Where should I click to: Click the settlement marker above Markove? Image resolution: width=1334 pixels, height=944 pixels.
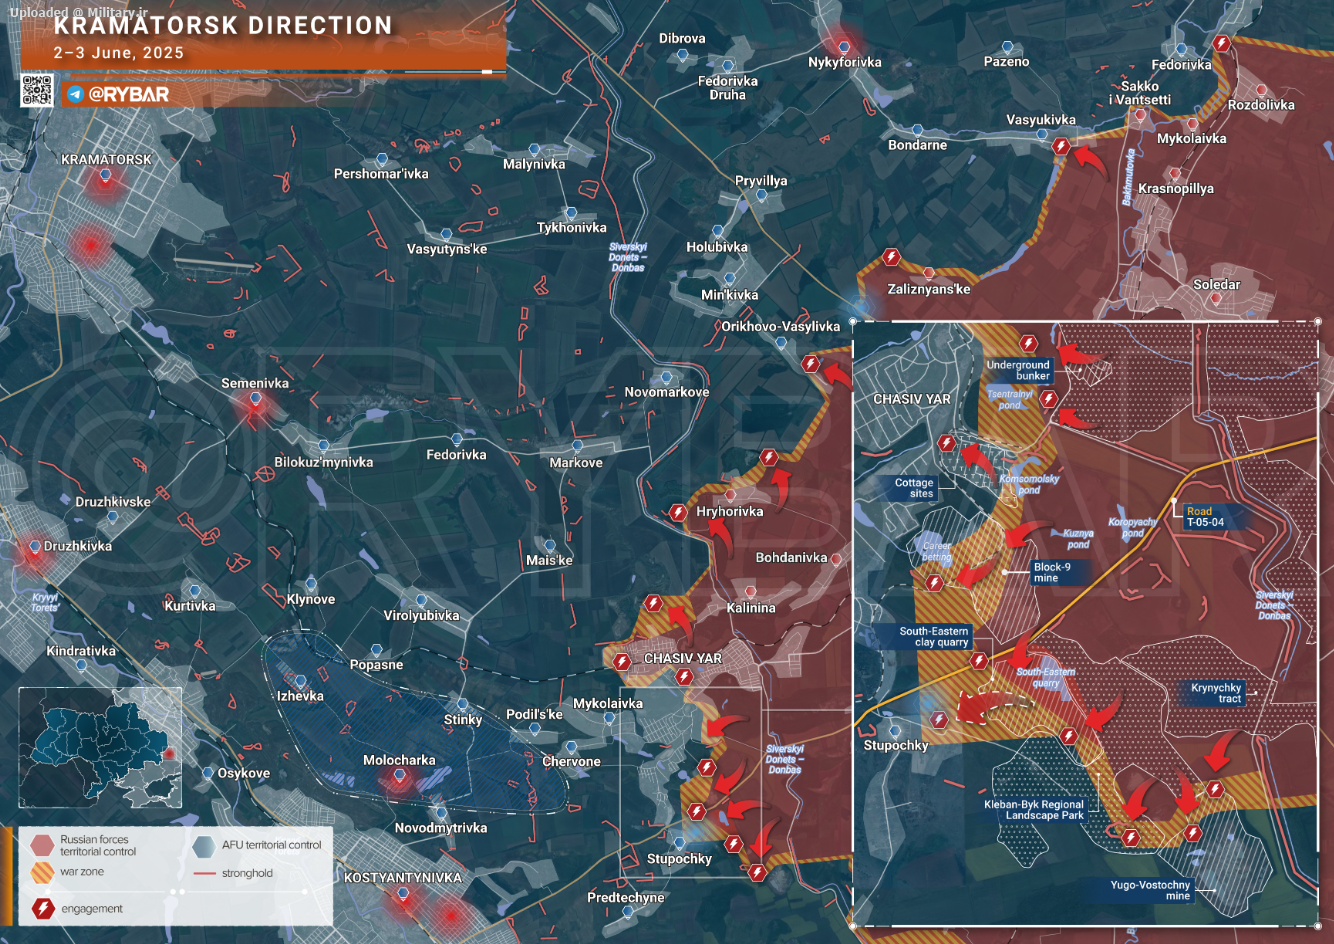[x=577, y=447]
